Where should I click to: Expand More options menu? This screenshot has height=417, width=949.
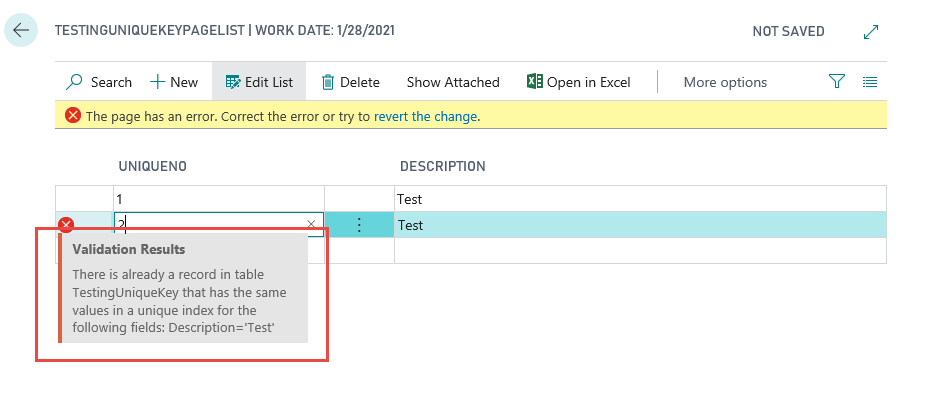pyautogui.click(x=725, y=82)
